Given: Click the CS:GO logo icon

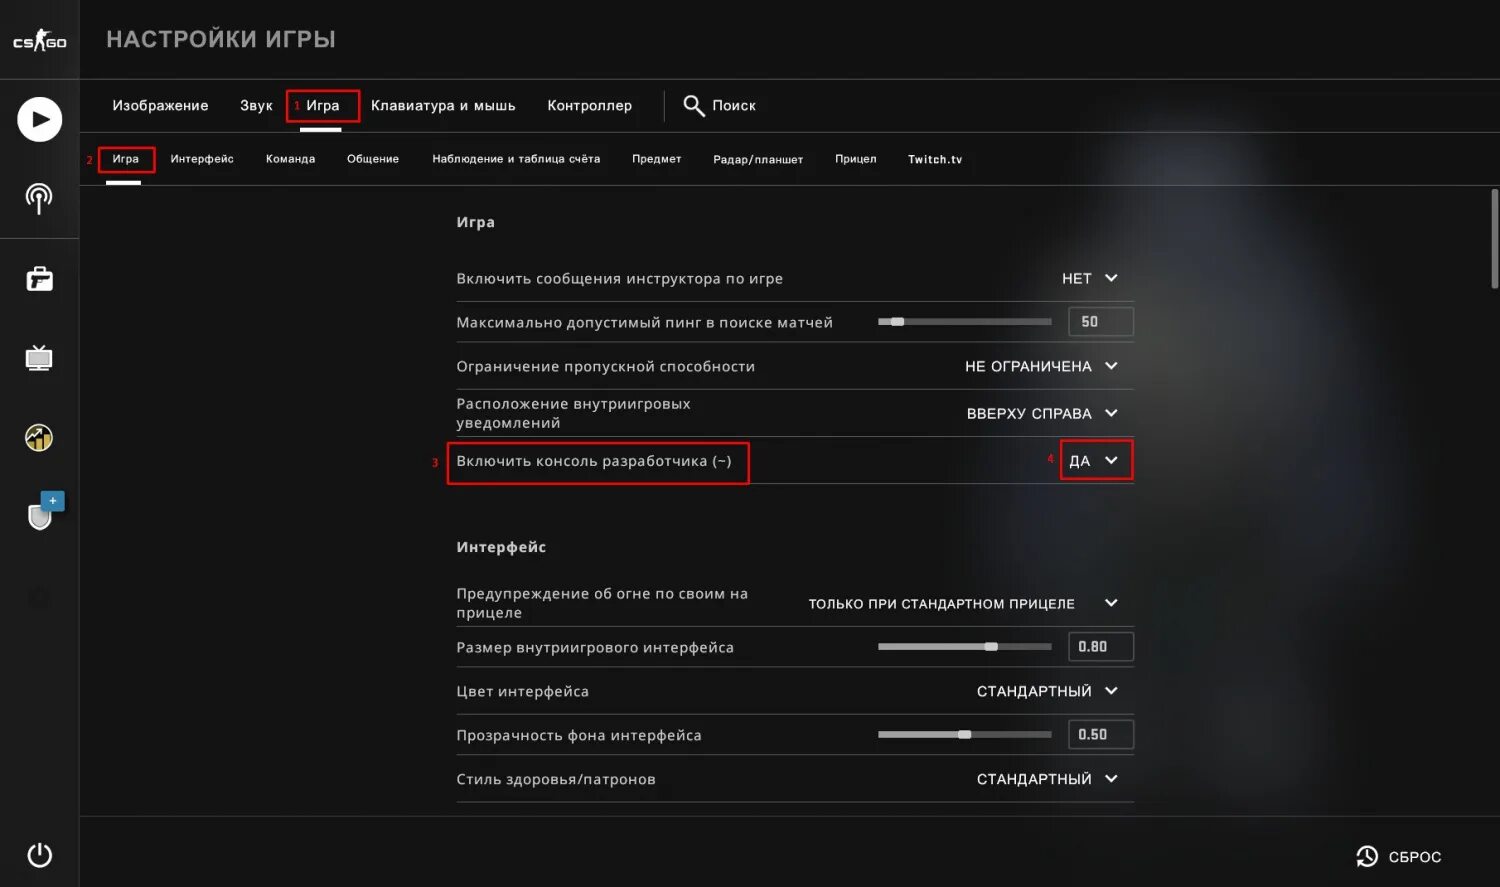Looking at the screenshot, I should [x=39, y=41].
